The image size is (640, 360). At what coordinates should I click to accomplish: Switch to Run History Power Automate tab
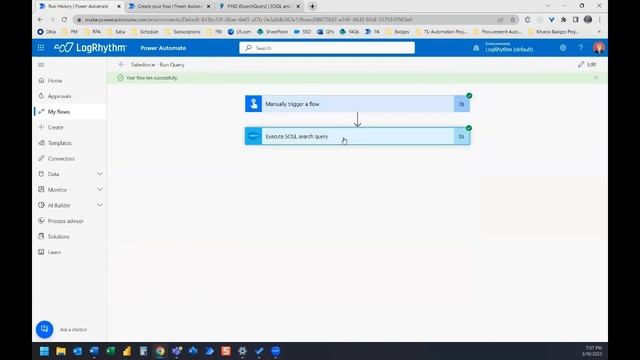(x=78, y=6)
